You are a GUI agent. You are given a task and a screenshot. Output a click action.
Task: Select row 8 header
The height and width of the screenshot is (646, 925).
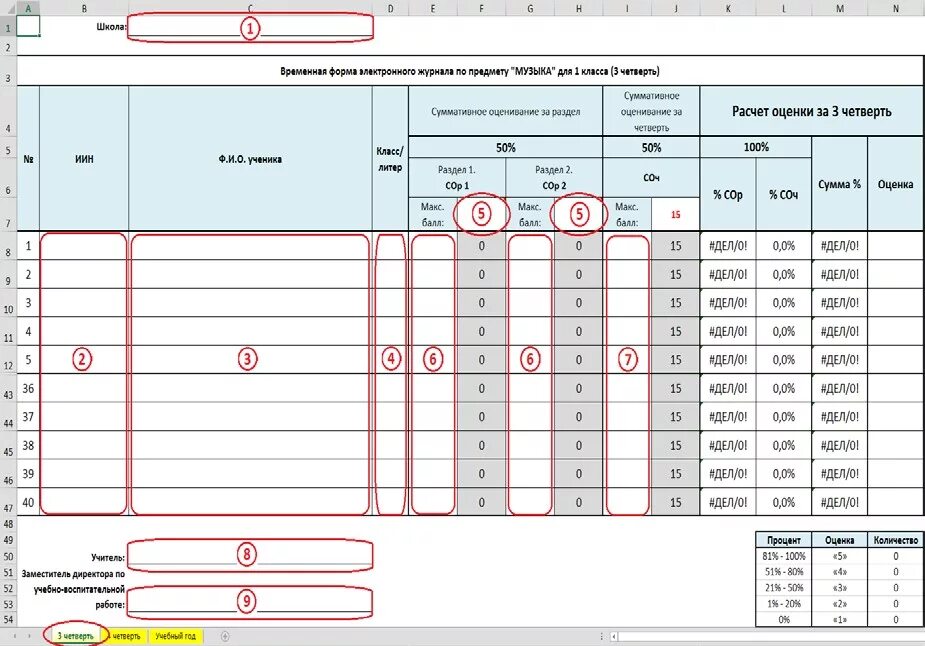click(8, 246)
